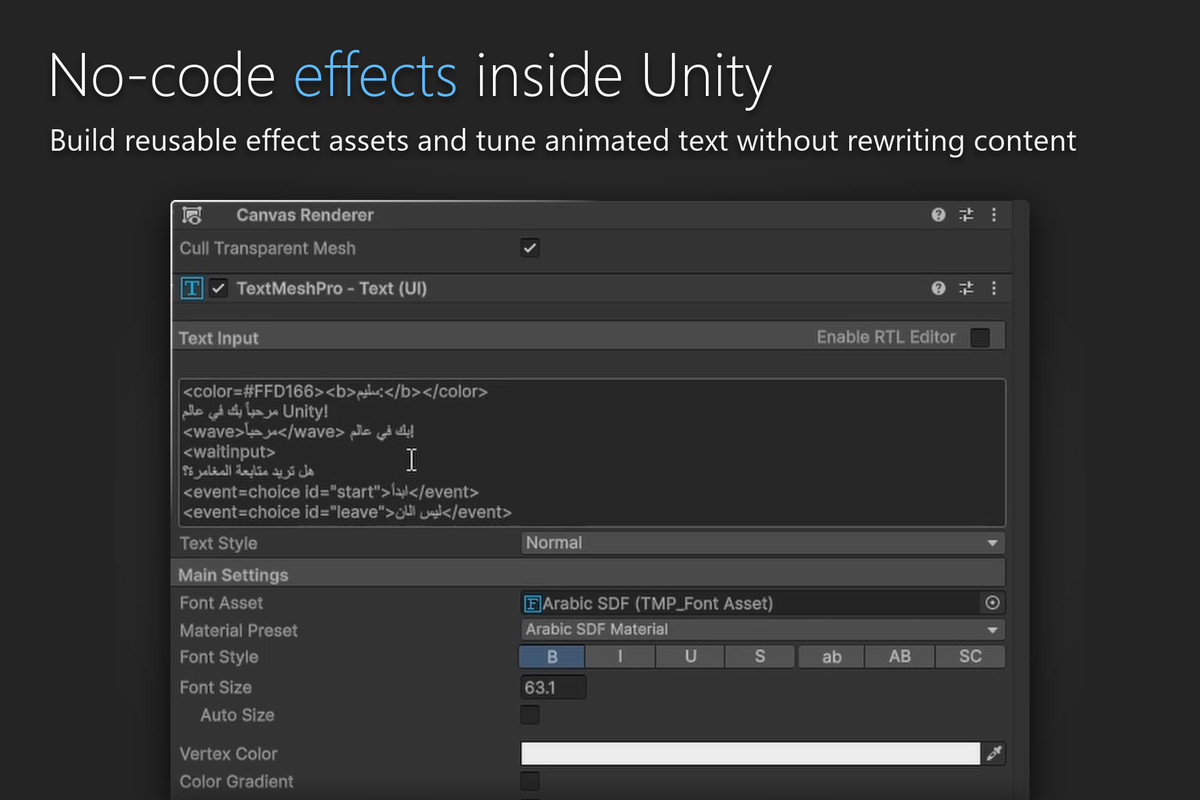Open TextMeshPro help reference icon
The image size is (1200, 800).
(x=938, y=288)
